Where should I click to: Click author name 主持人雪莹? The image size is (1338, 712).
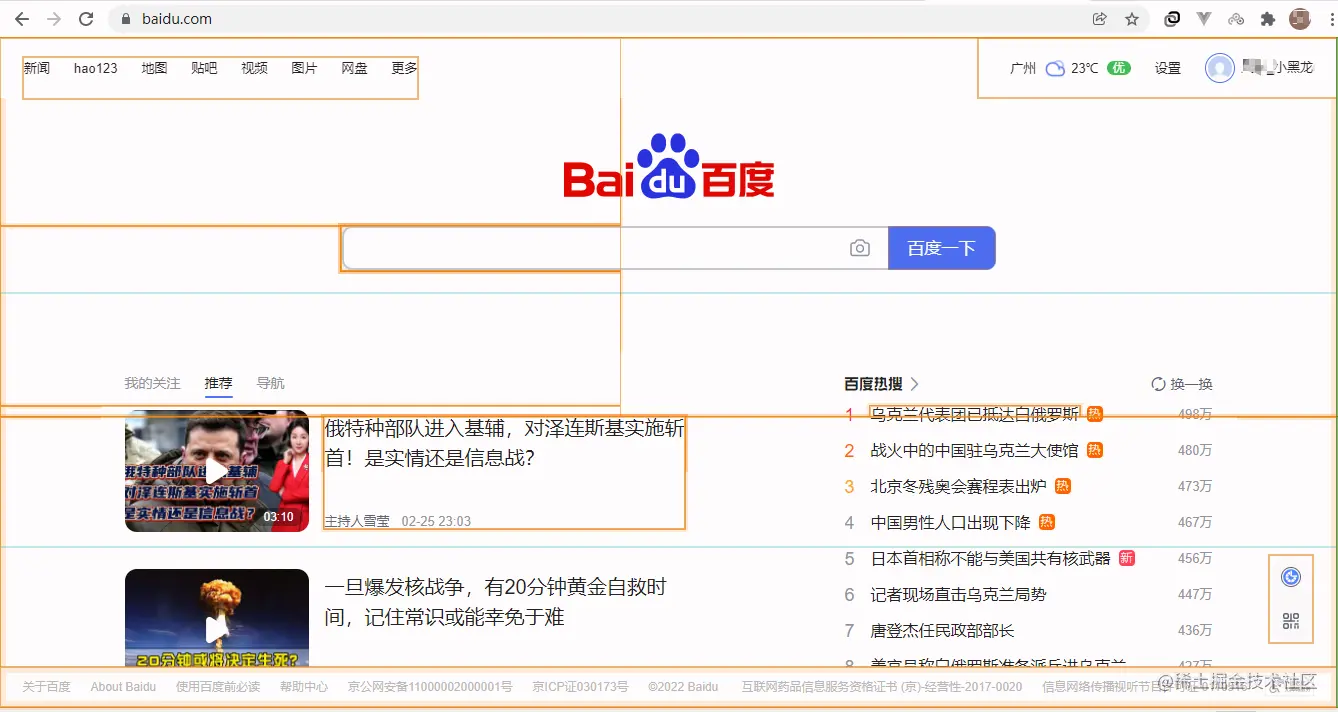coord(357,521)
